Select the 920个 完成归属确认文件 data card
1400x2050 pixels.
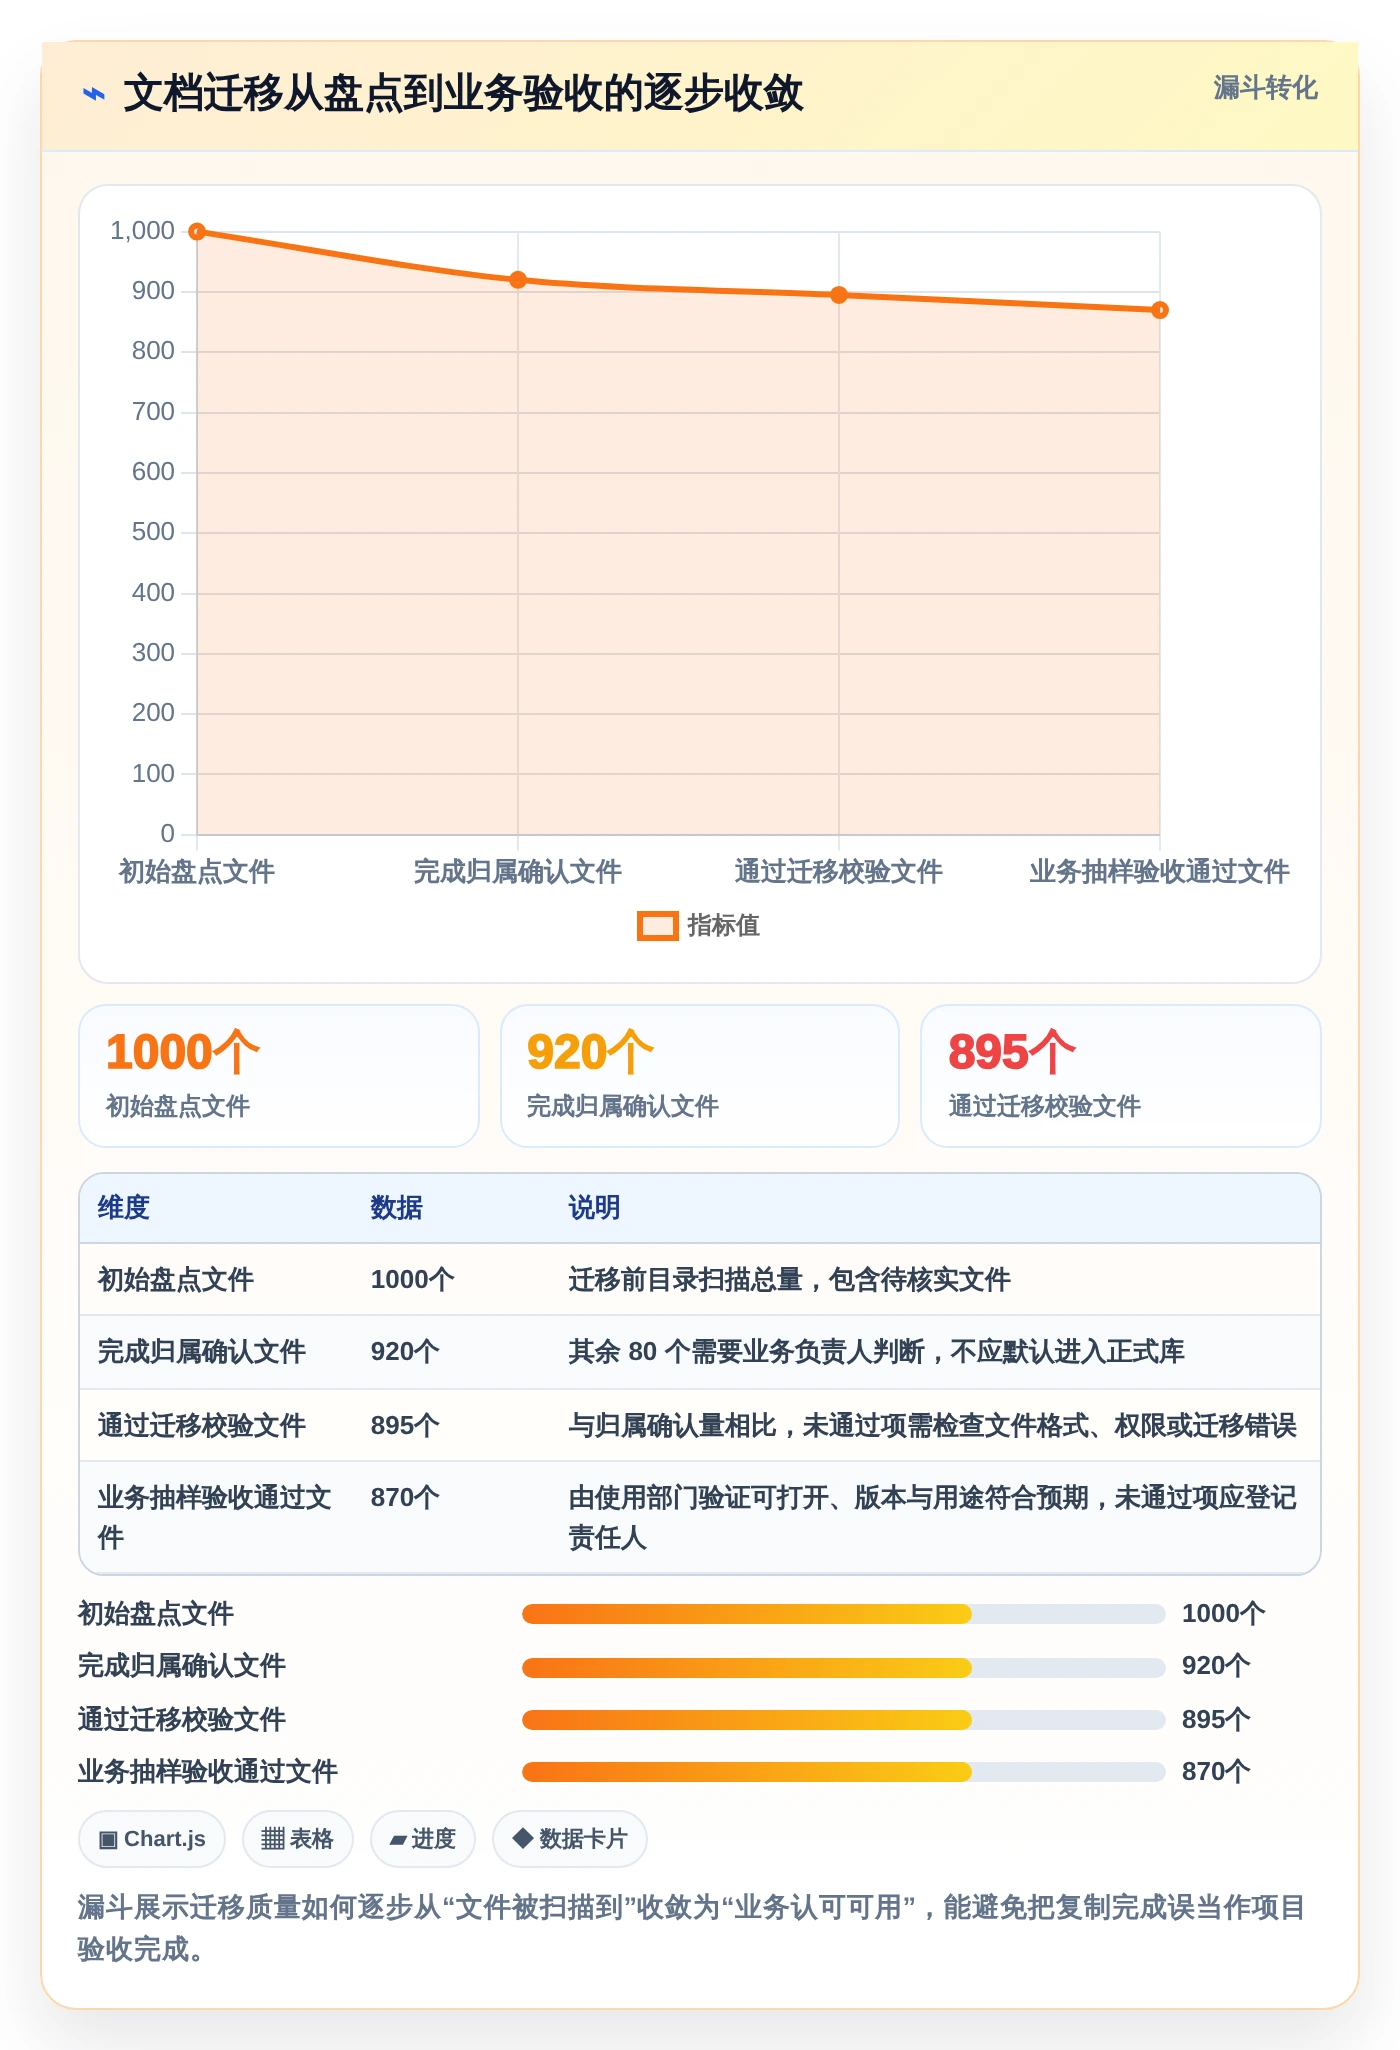coord(700,1076)
